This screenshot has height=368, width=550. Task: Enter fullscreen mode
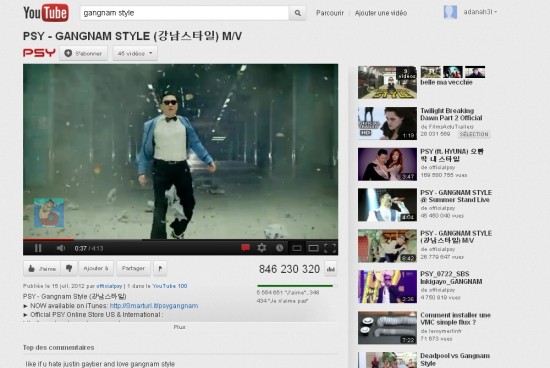point(330,248)
